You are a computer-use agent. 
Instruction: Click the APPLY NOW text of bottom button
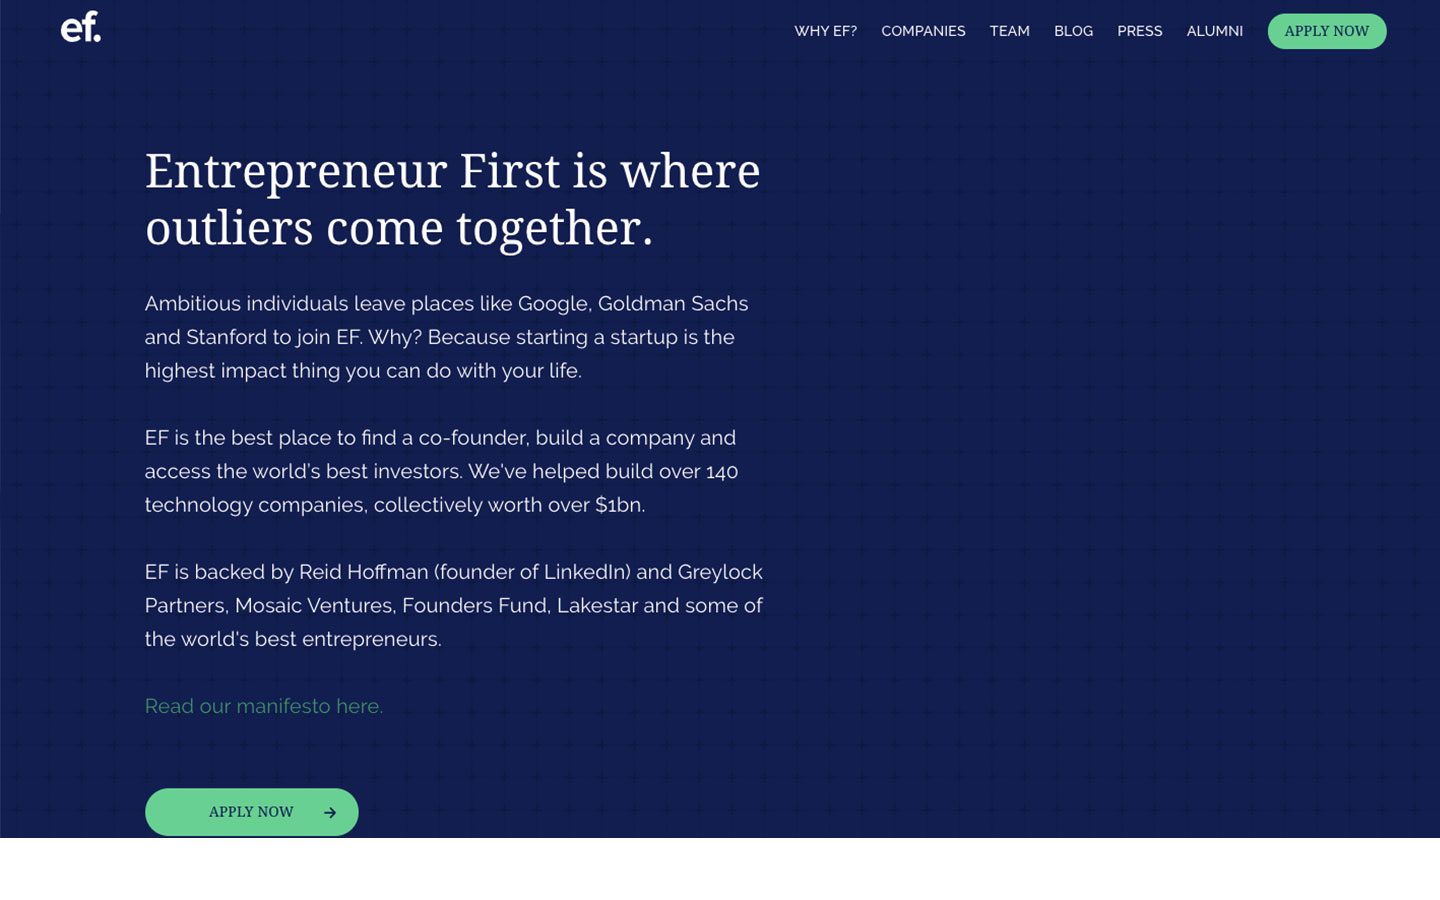tap(251, 812)
